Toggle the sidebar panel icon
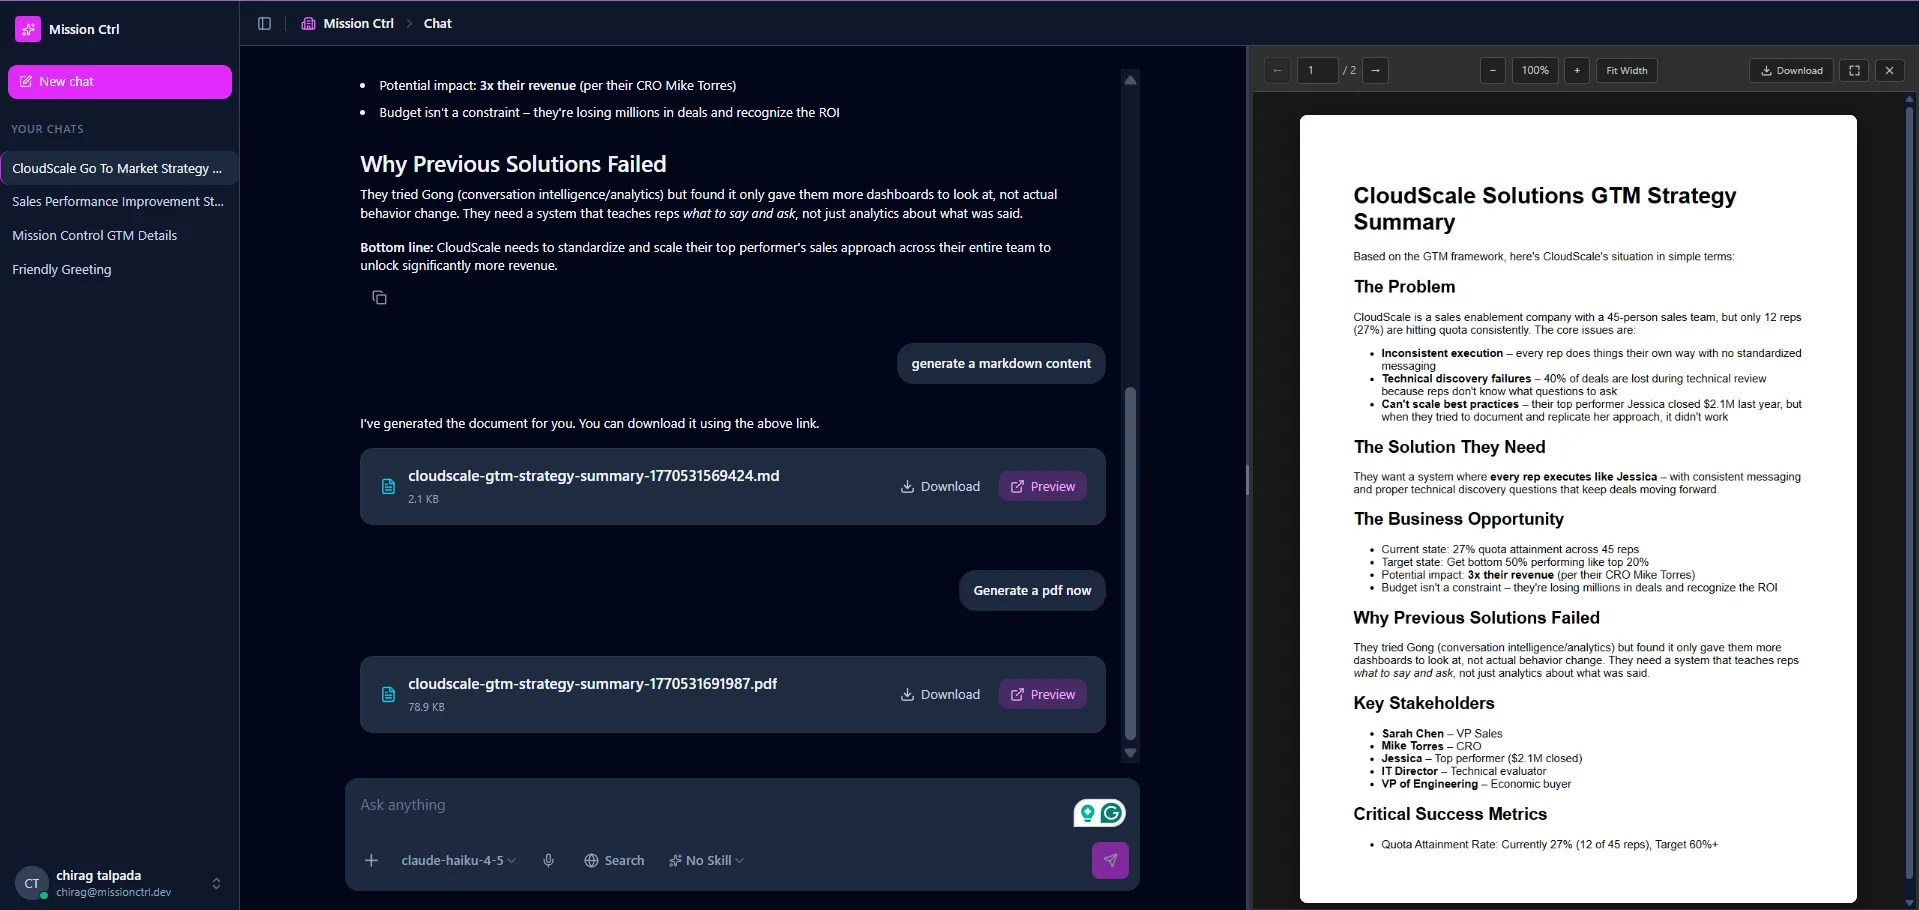Image resolution: width=1919 pixels, height=910 pixels. 264,24
